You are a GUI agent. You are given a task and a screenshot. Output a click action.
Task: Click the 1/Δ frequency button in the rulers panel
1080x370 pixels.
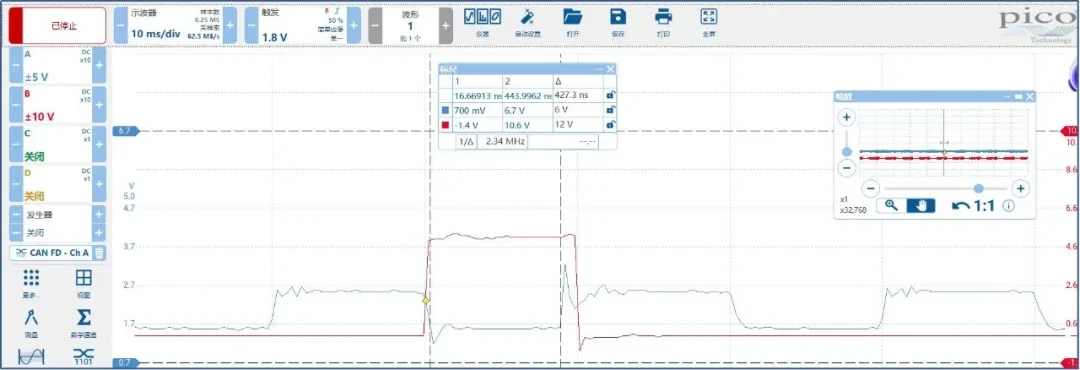(465, 141)
